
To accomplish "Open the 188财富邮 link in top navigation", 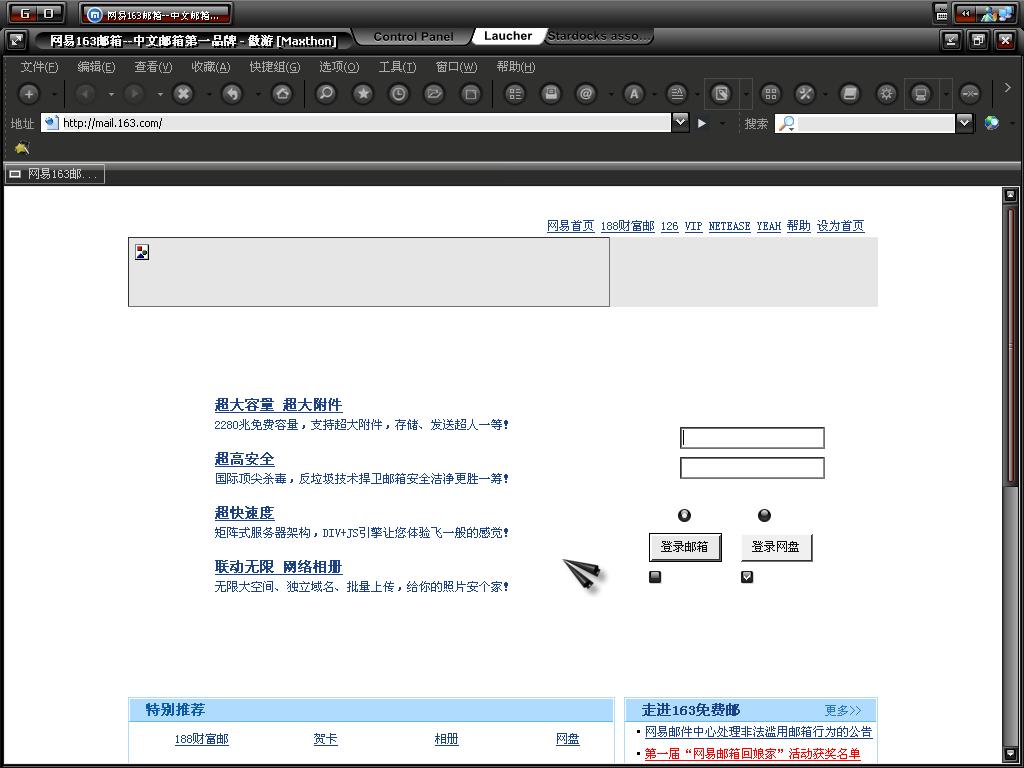I will coord(628,226).
